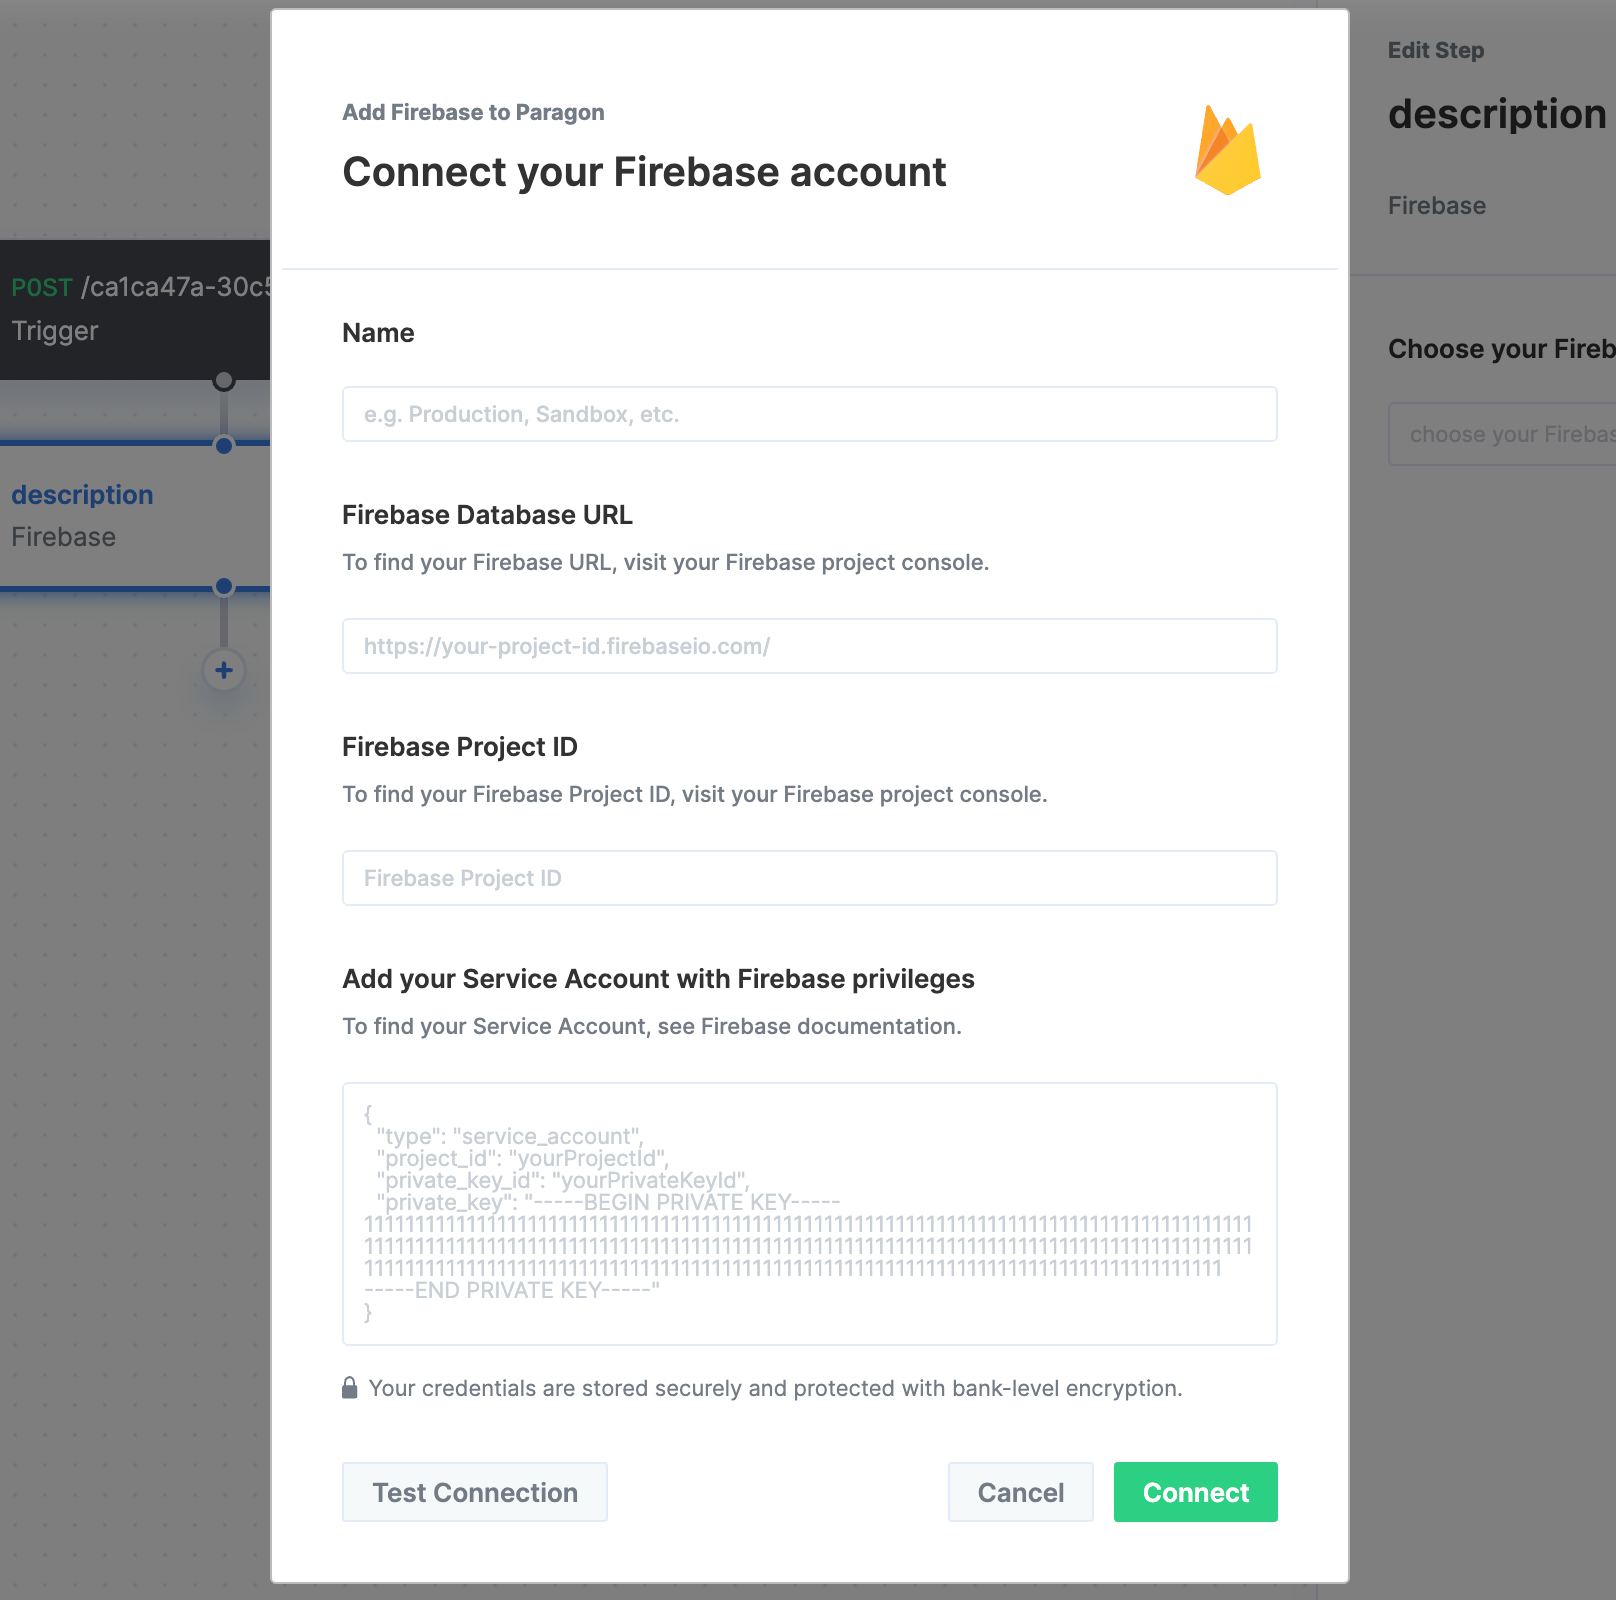Click the Add Firebase to Paragon heading
Image resolution: width=1616 pixels, height=1600 pixels.
[x=473, y=112]
